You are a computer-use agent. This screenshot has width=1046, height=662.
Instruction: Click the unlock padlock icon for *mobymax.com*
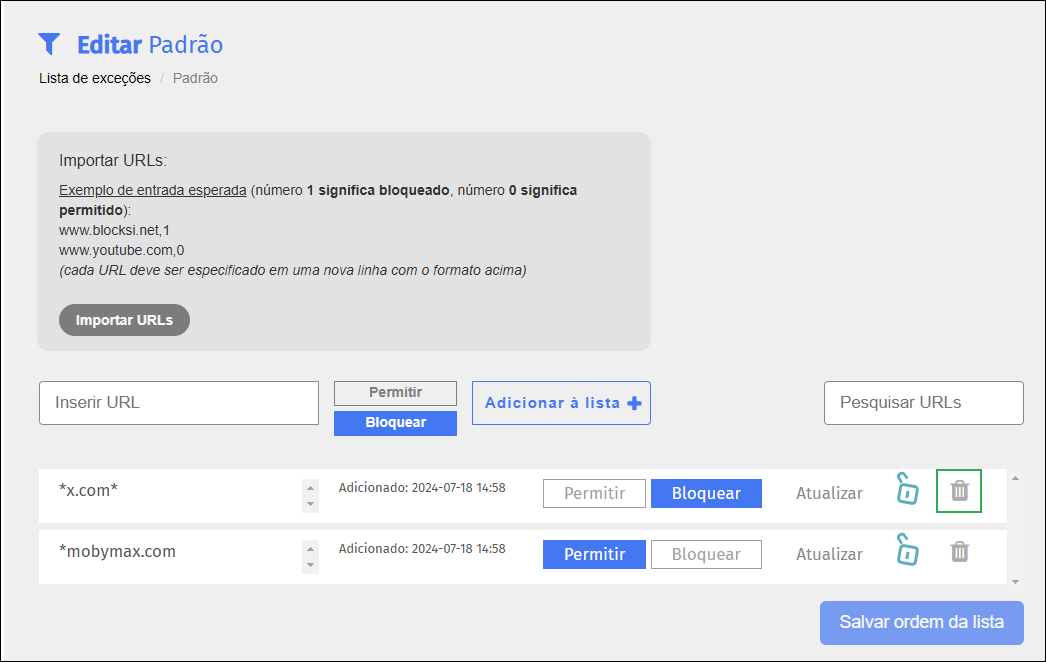[x=907, y=549]
